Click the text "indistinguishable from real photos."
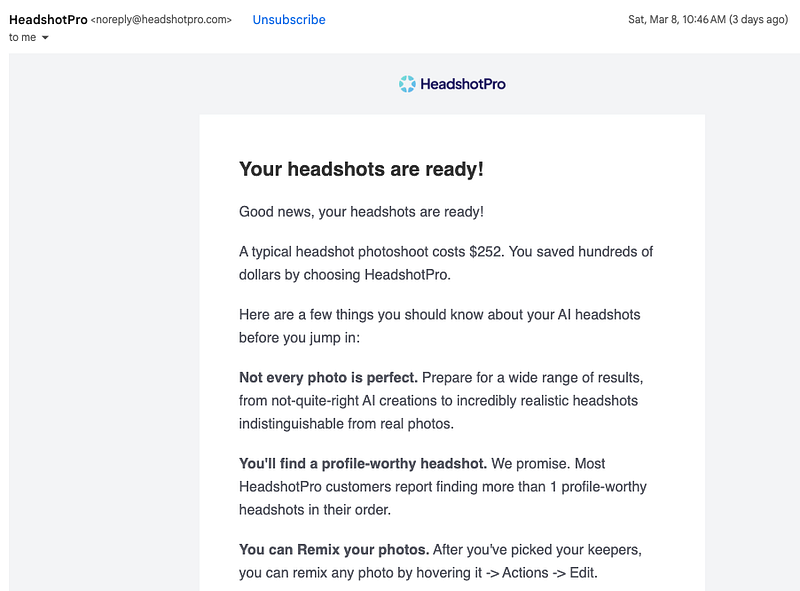800x591 pixels. 346,424
